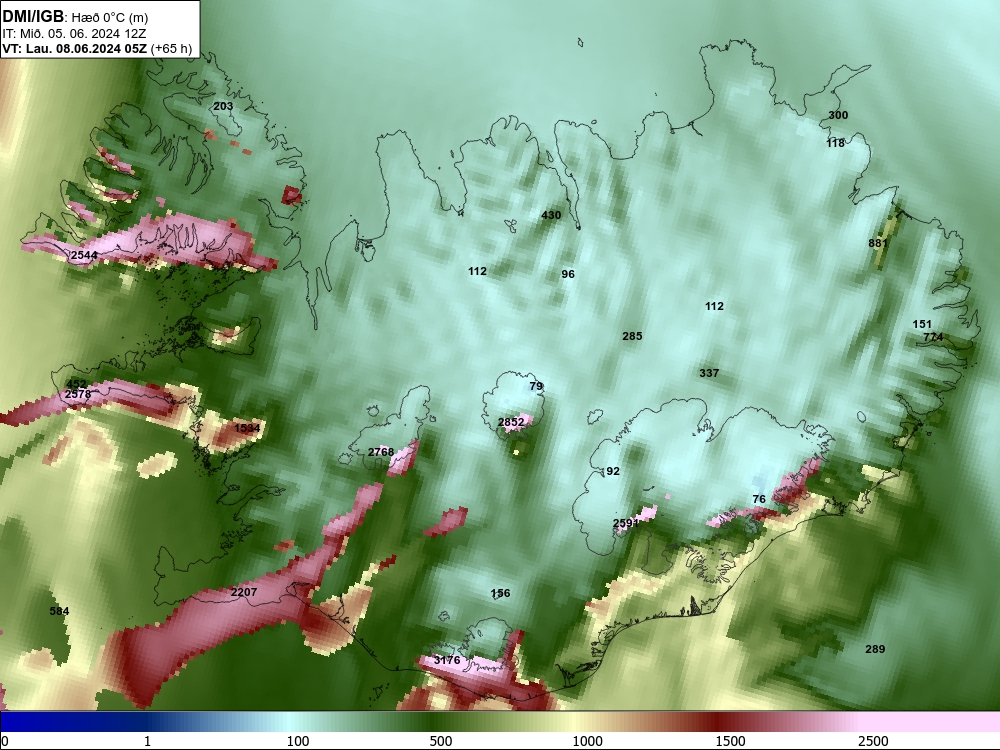Click the 2768 value label
Viewport: 1000px width, 750px height.
(x=381, y=452)
